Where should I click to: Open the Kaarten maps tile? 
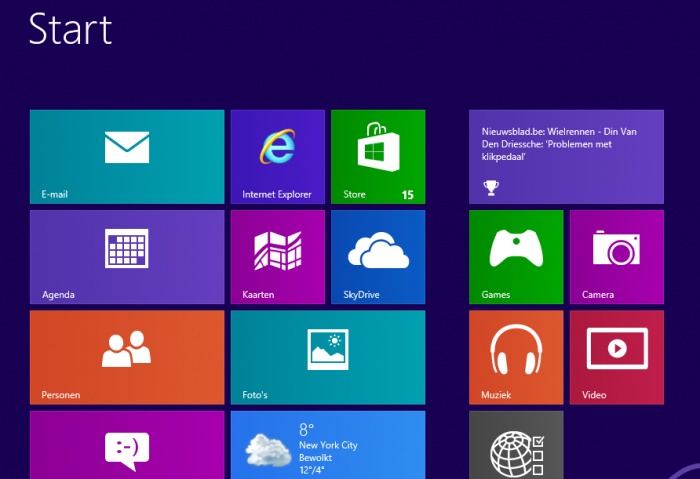click(278, 257)
